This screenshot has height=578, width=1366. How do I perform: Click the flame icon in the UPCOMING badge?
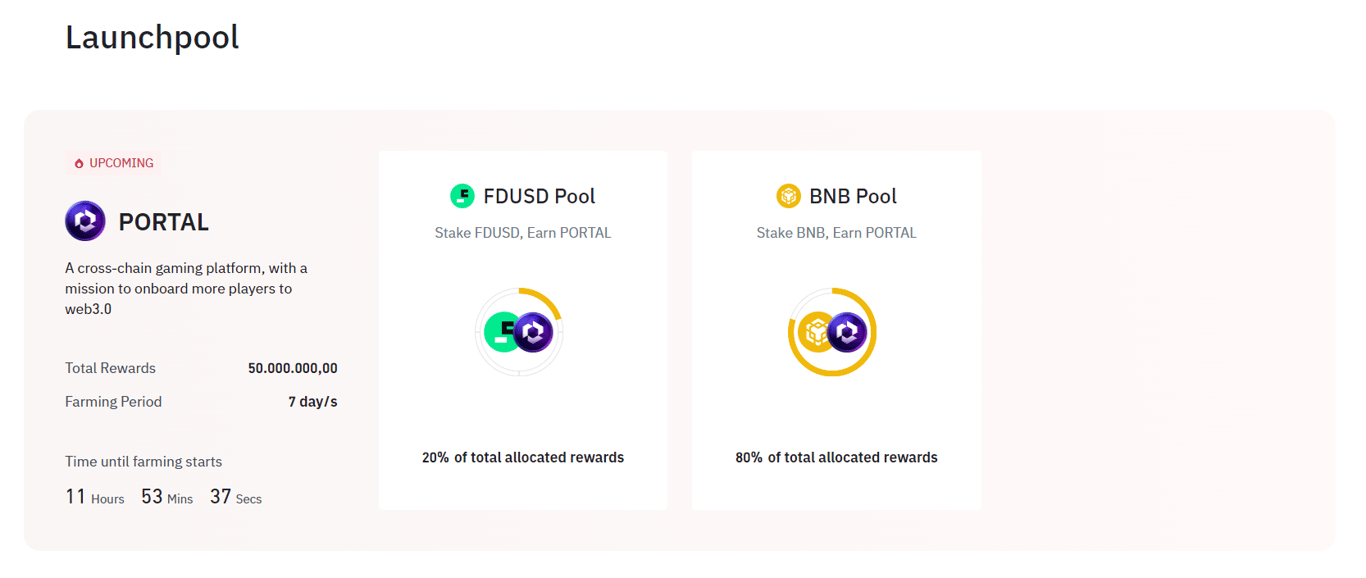(79, 162)
